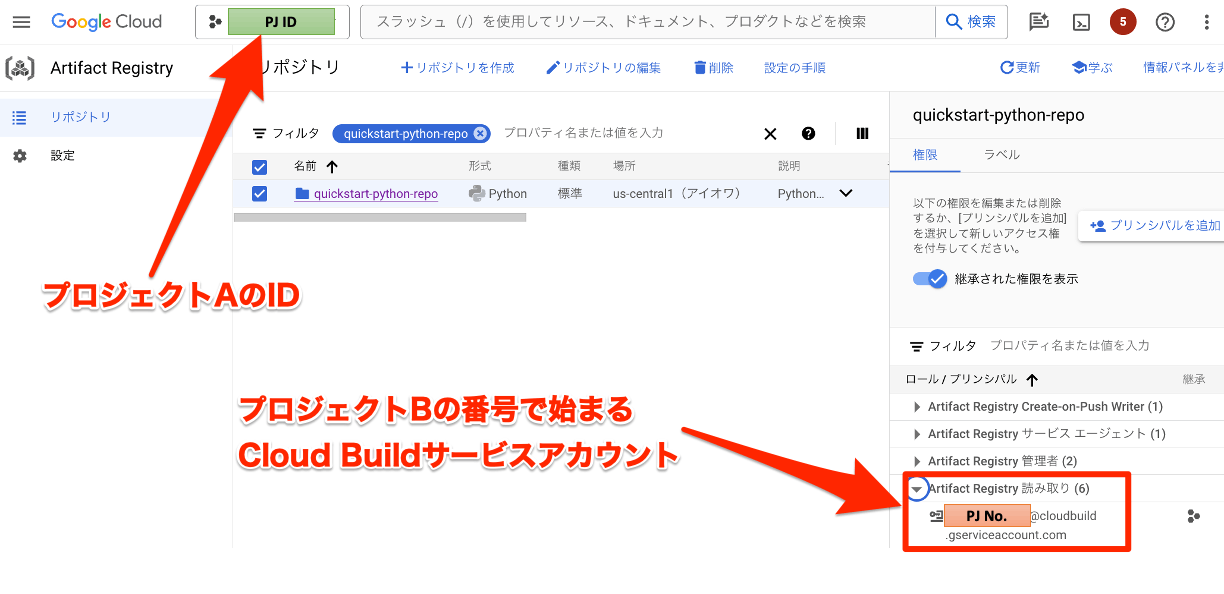Clear all filters with the X icon

770,134
